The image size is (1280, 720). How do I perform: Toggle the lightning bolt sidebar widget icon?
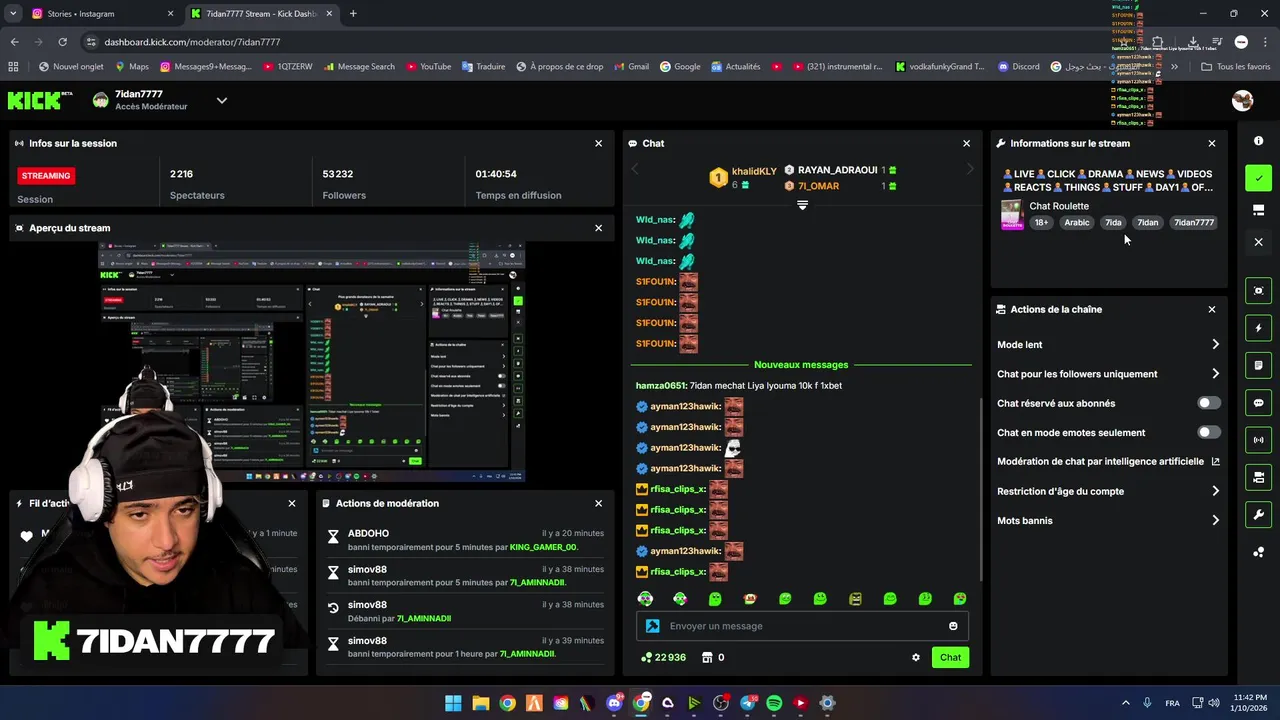[x=1258, y=328]
